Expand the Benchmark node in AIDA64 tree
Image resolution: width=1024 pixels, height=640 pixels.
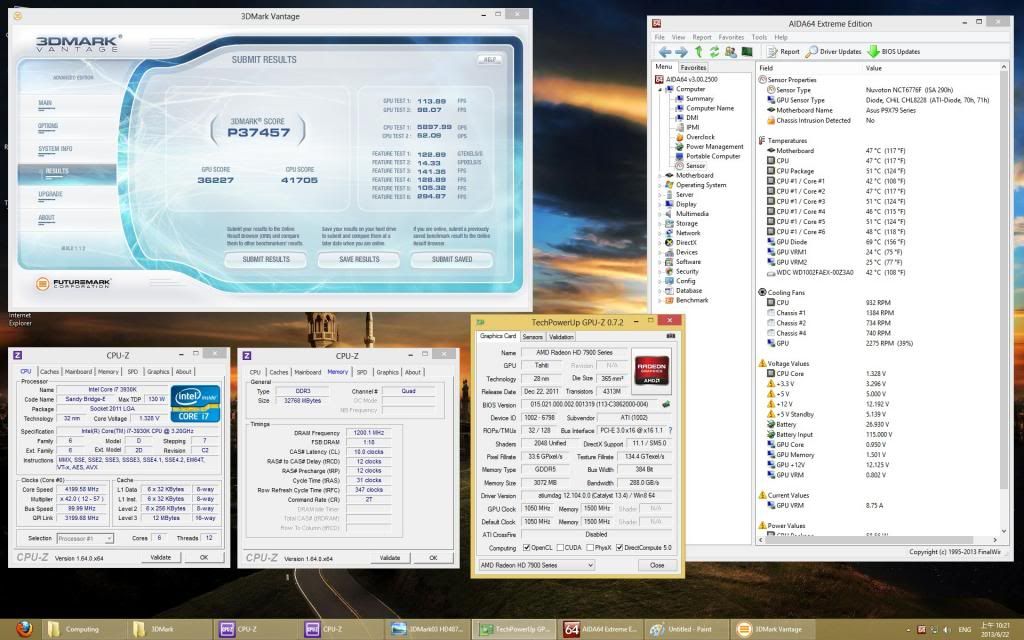tap(660, 300)
